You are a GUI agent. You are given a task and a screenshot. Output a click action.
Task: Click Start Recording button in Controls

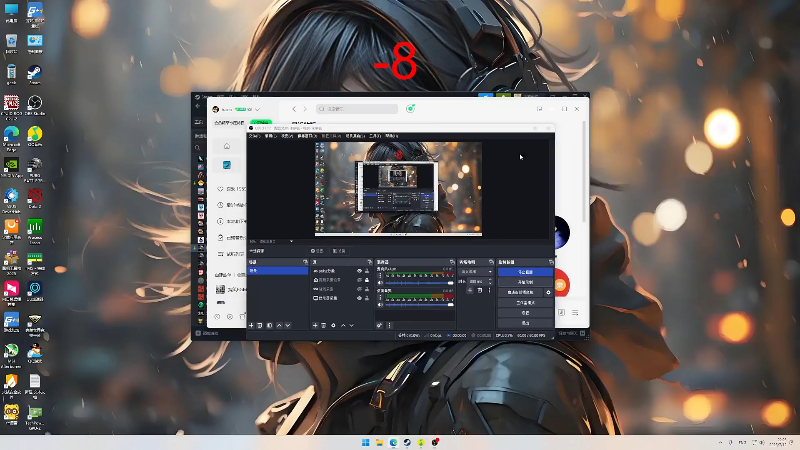(525, 282)
